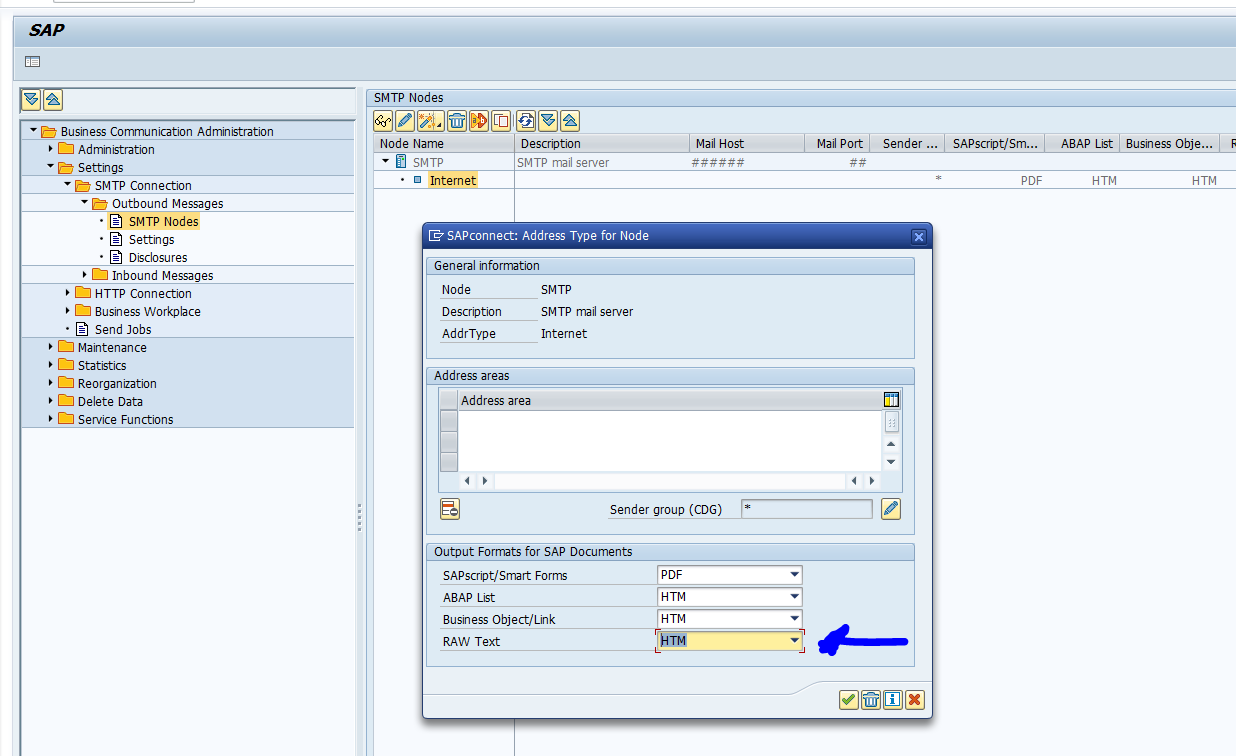Select the Display glasses icon in SMTP toolbar
Screen dimensions: 1236x756
(383, 121)
